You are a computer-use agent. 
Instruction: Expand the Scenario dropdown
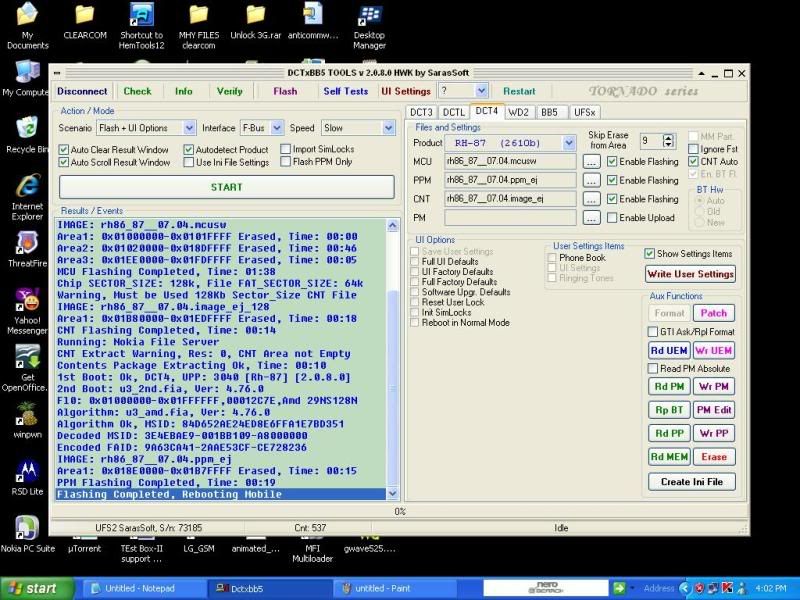tap(189, 128)
